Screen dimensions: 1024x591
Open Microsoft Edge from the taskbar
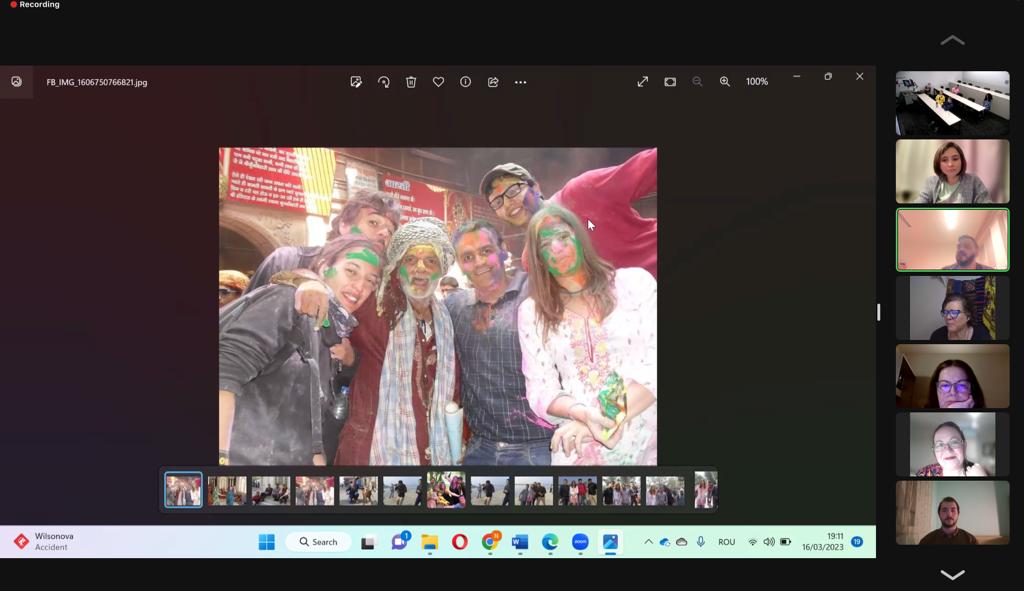[x=550, y=542]
